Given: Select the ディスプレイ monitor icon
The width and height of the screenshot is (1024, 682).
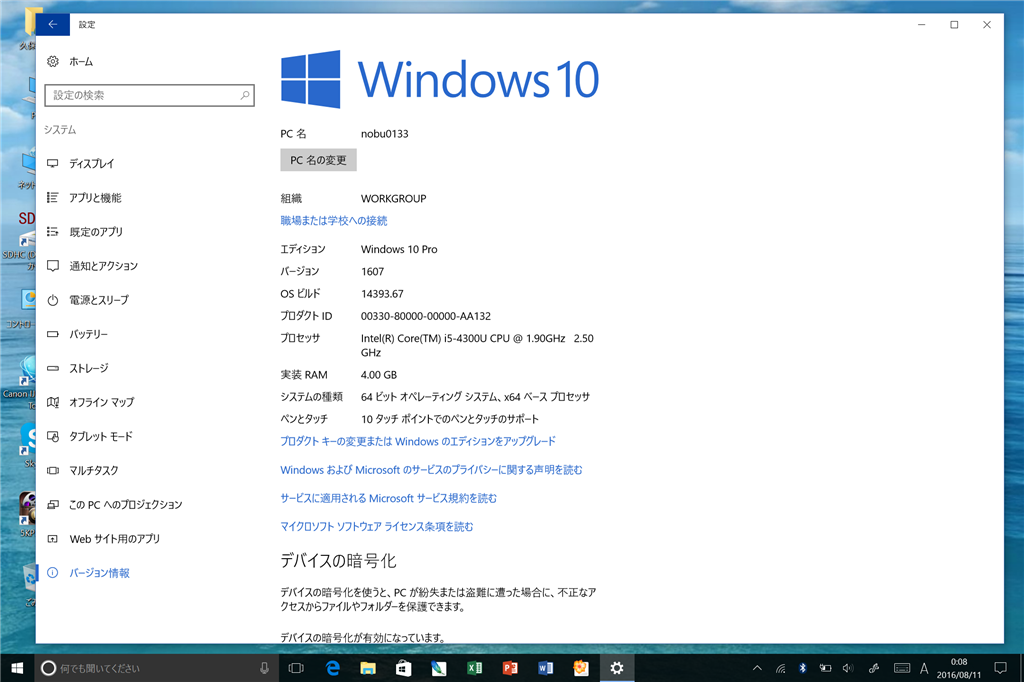Looking at the screenshot, I should 53,163.
